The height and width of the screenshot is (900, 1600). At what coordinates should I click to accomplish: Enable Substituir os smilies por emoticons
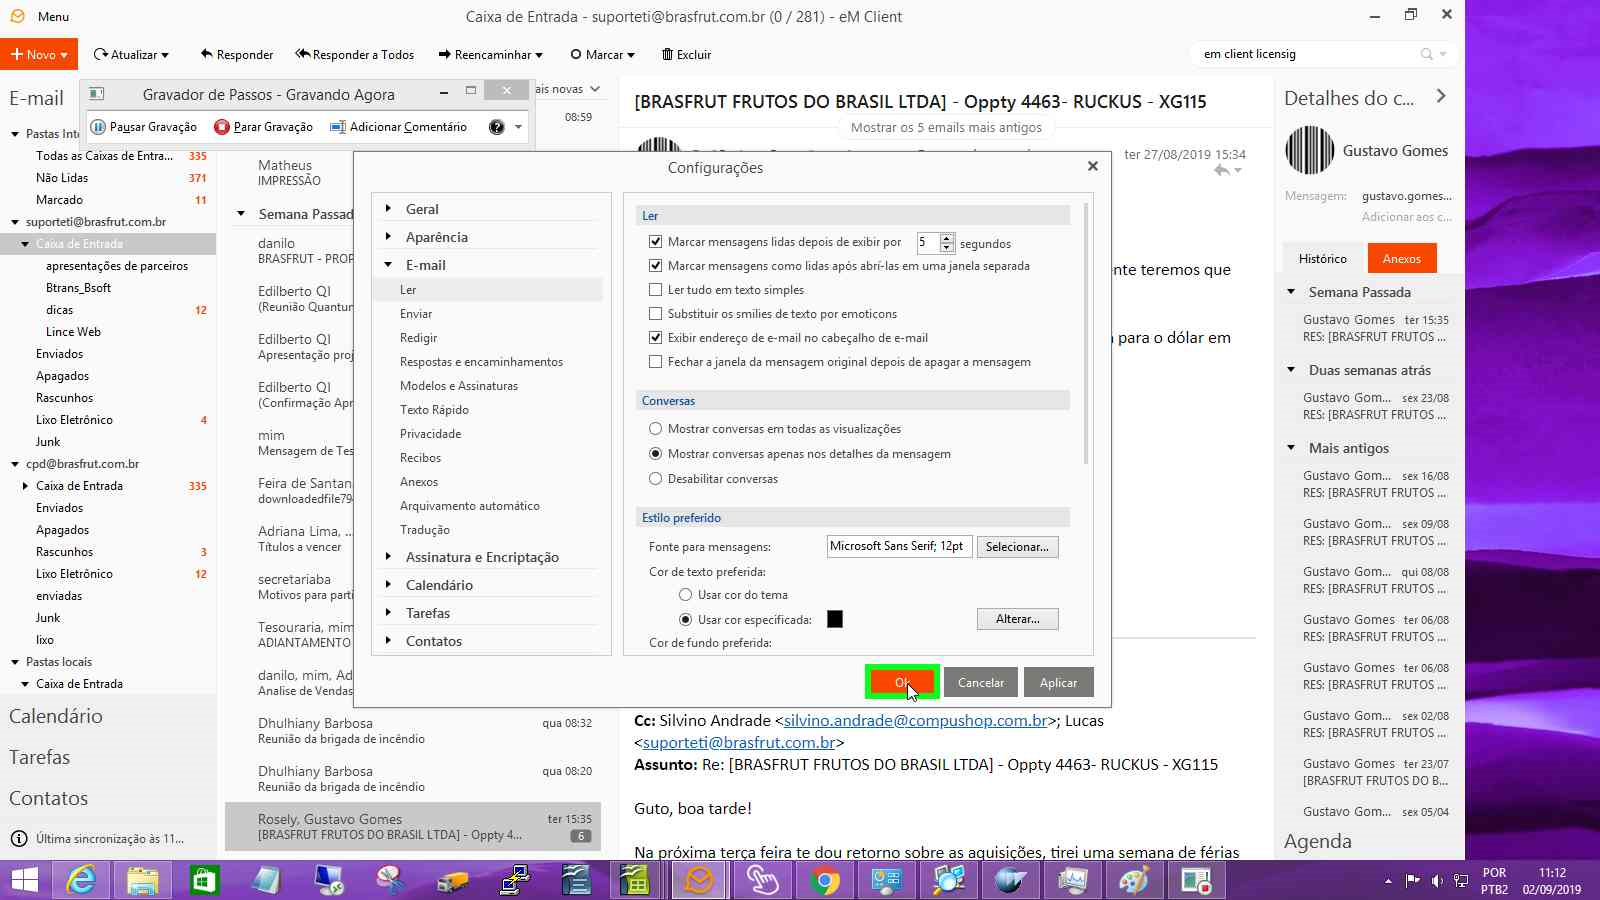656,314
